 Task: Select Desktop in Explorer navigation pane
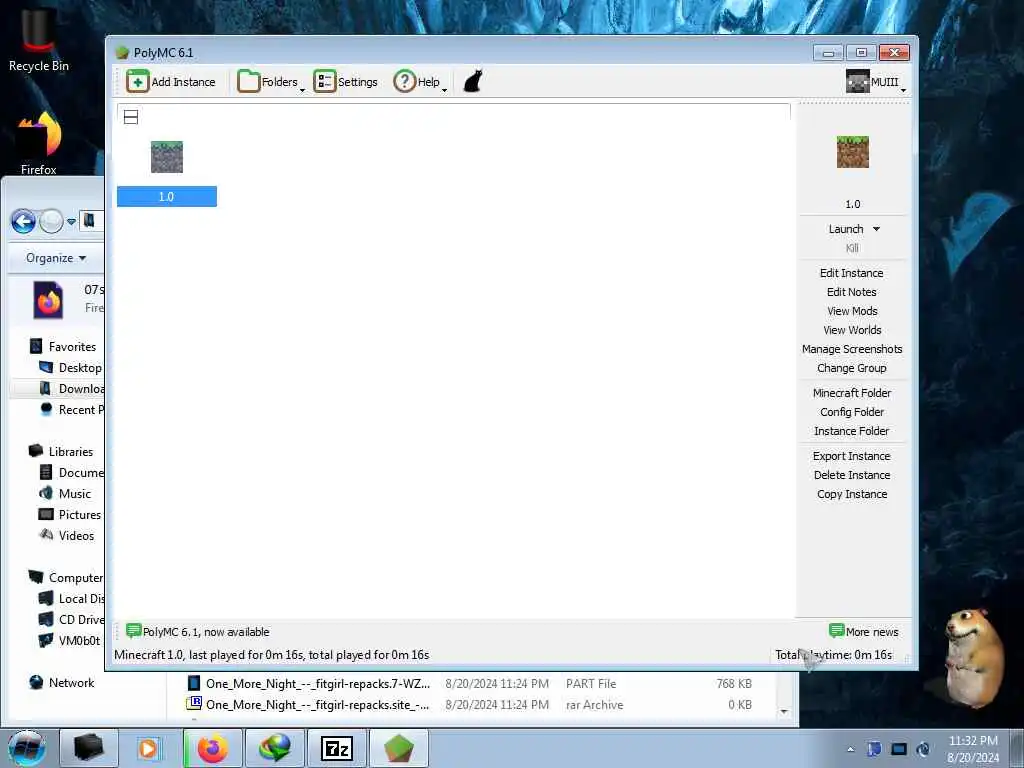click(71, 368)
